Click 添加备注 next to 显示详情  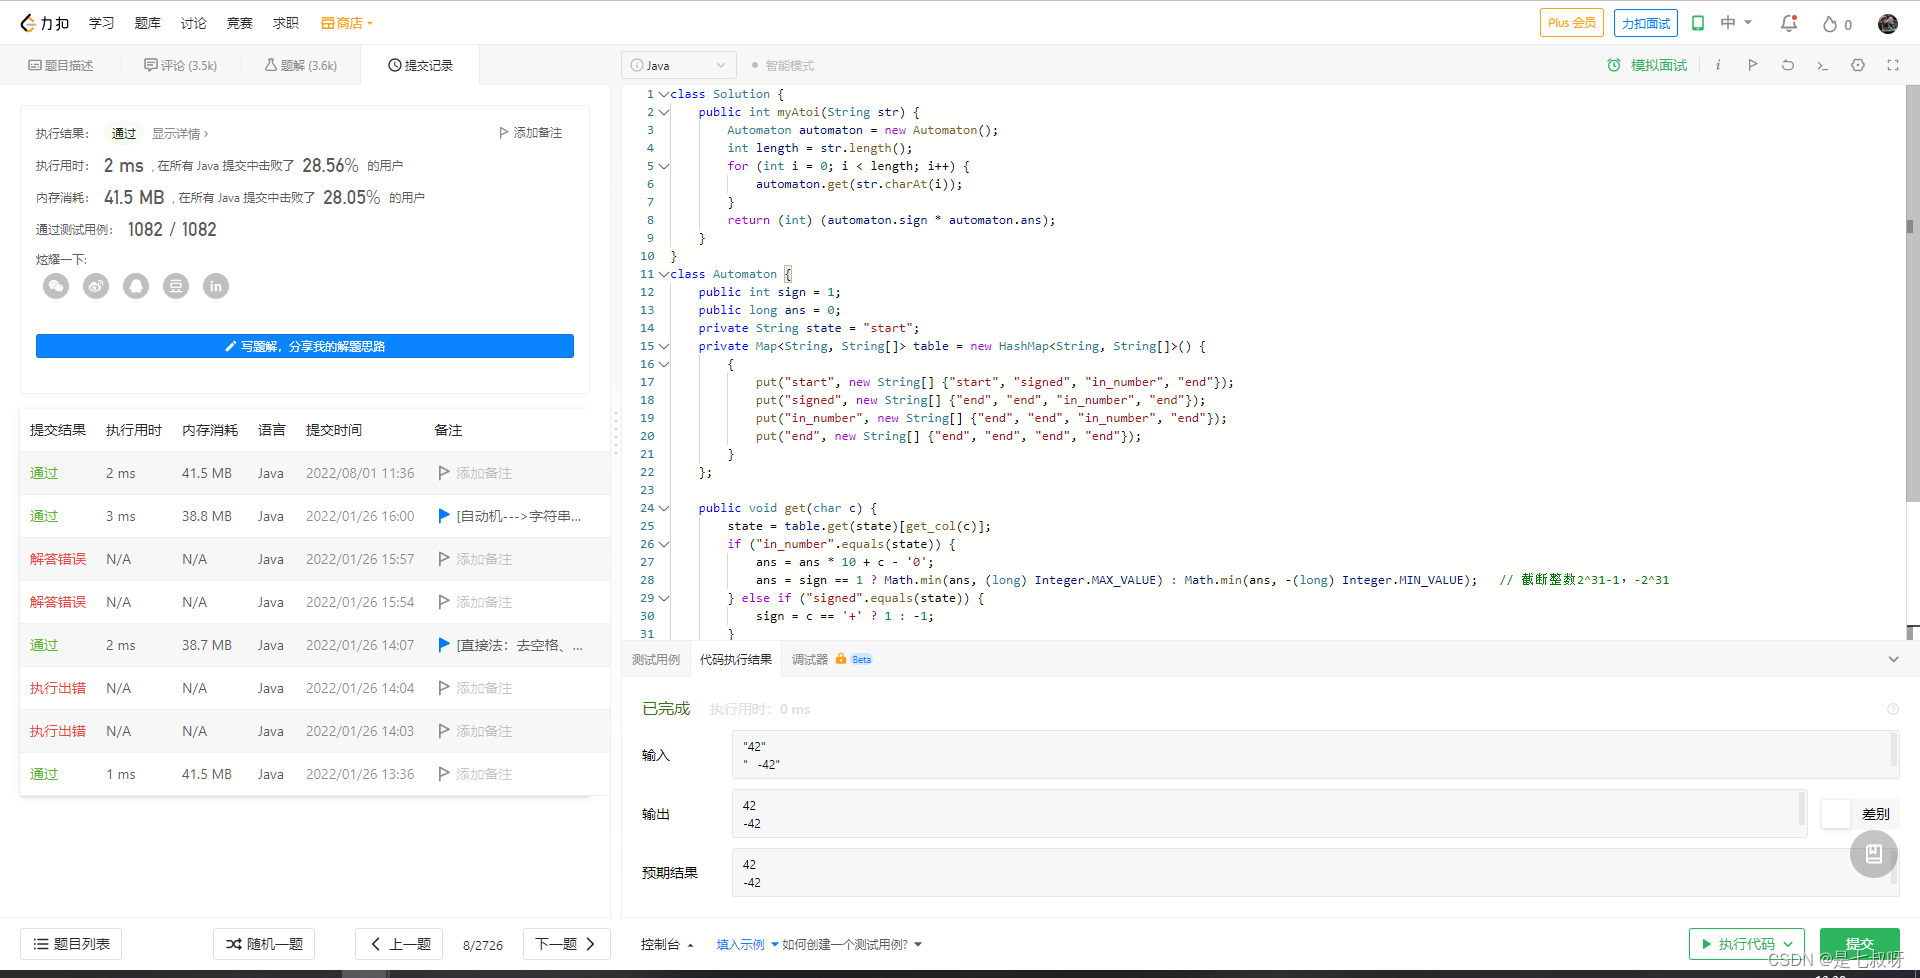point(530,133)
